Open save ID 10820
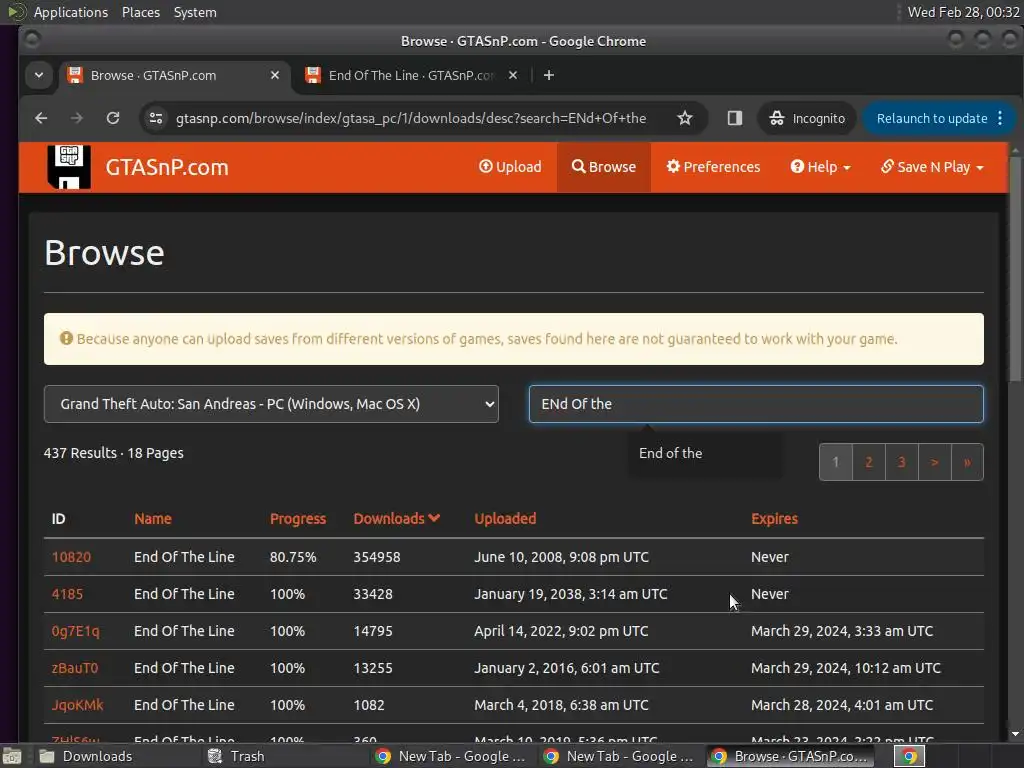This screenshot has width=1024, height=768. [x=71, y=557]
